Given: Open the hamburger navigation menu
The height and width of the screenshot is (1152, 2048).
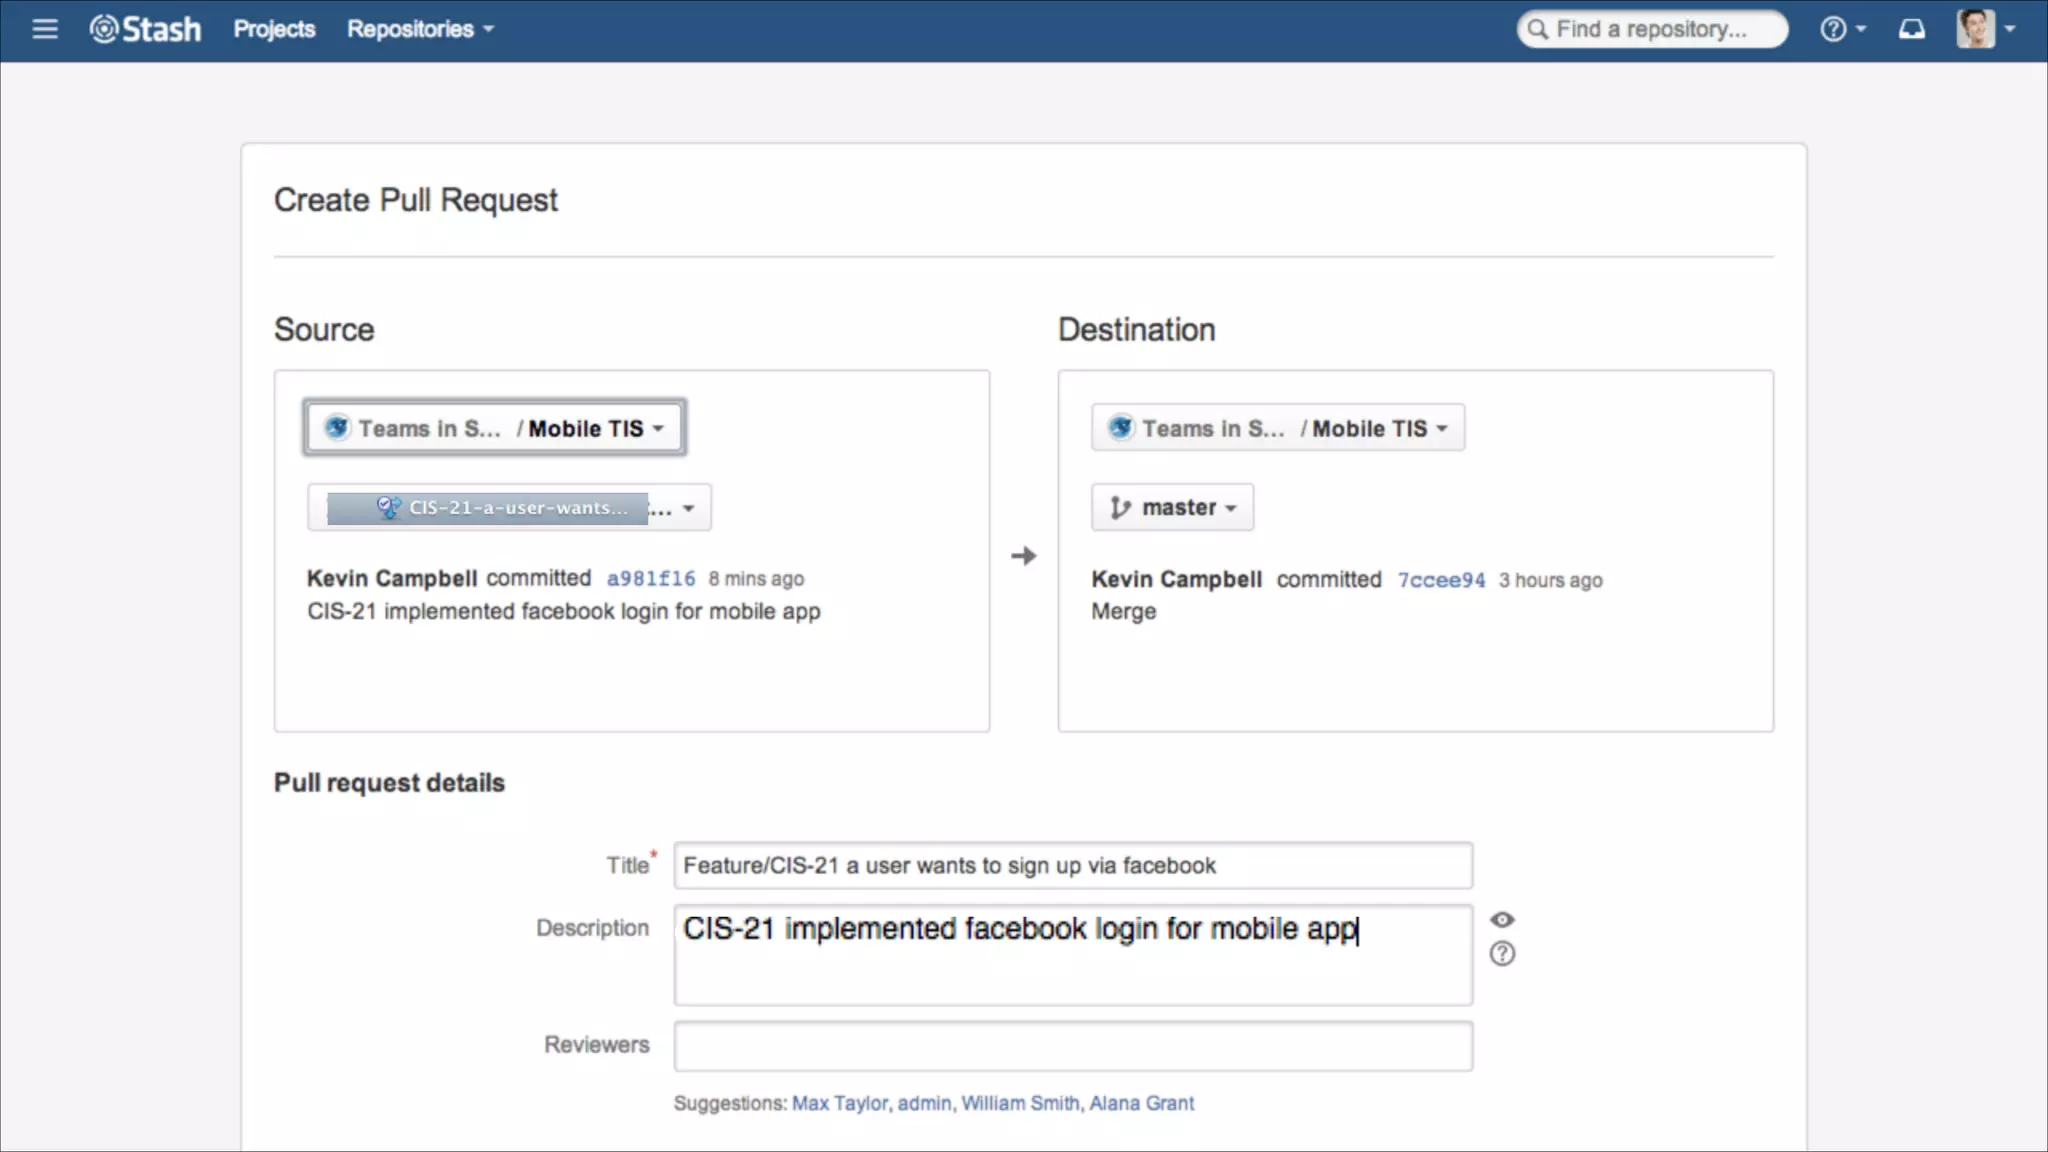Looking at the screenshot, I should click(44, 29).
